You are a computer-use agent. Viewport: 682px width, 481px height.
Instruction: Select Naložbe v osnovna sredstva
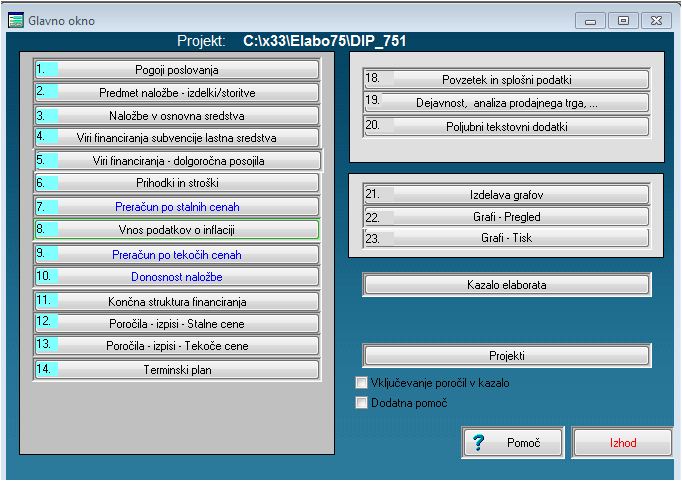tap(177, 115)
